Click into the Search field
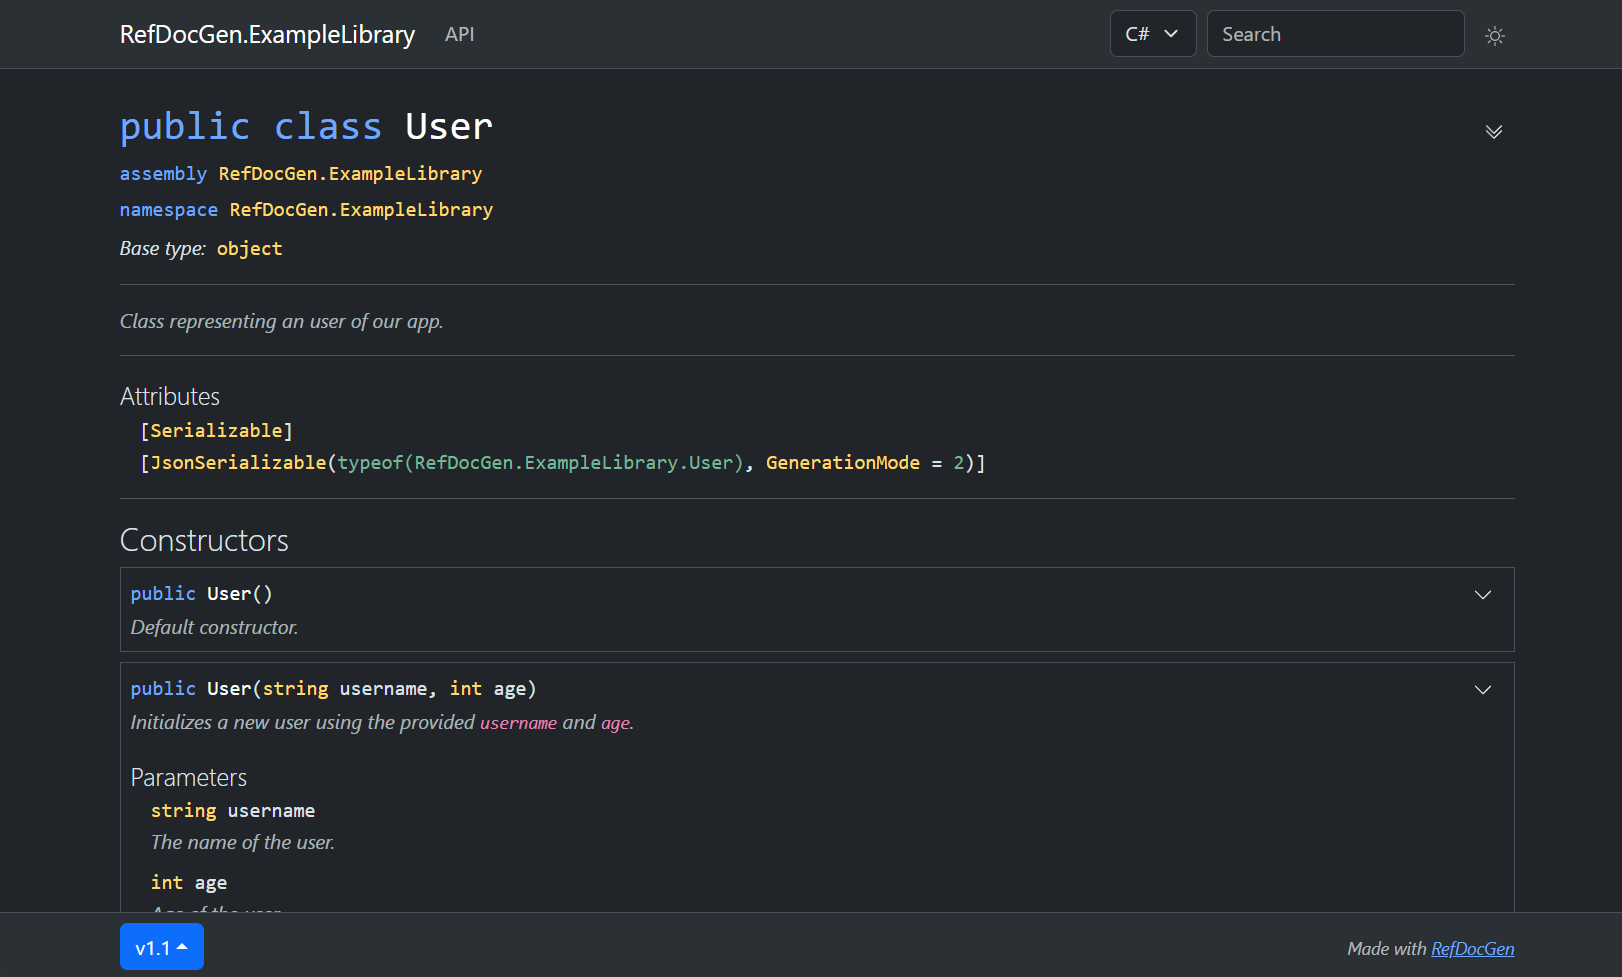 tap(1334, 34)
